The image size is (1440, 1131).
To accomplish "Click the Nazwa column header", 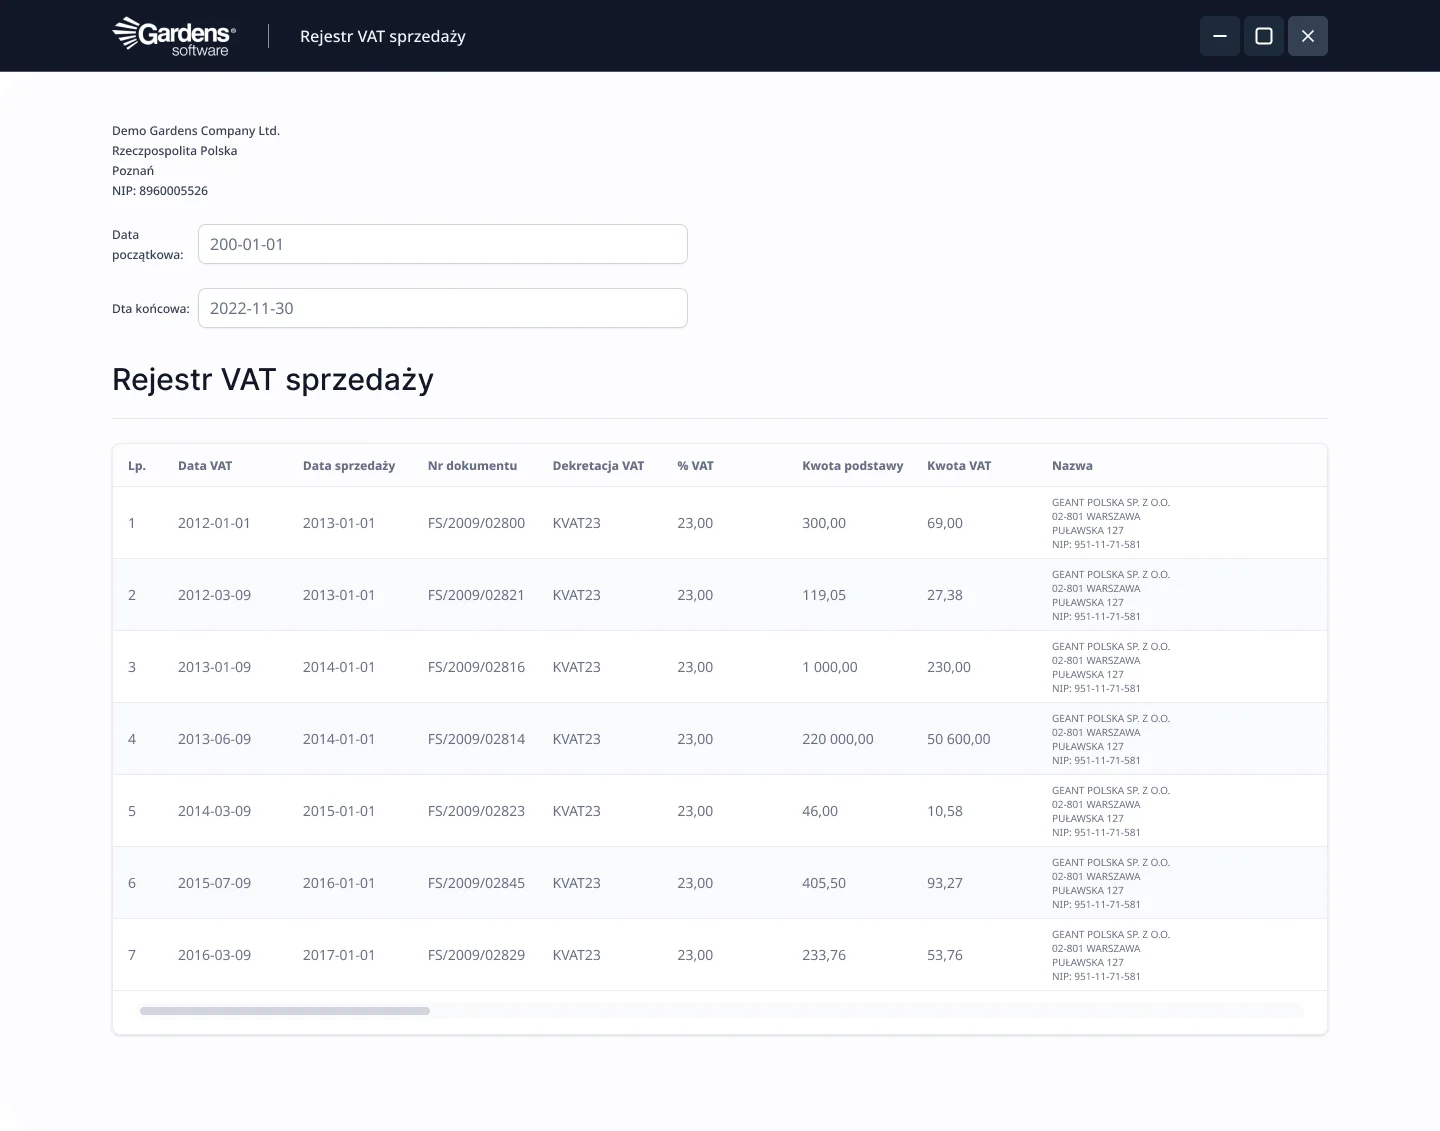I will click(x=1072, y=466).
